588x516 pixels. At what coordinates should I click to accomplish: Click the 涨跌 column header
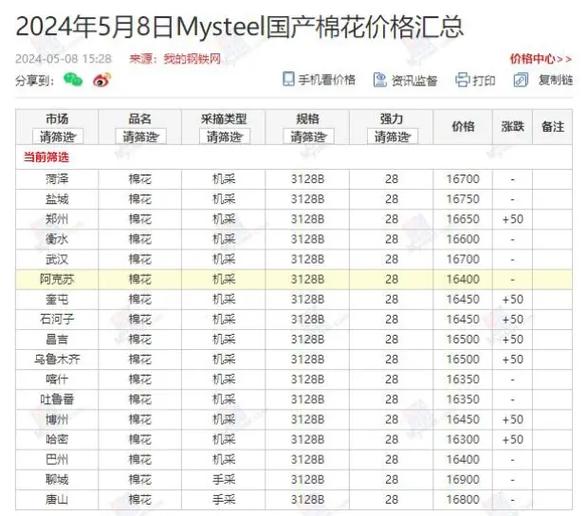513,127
